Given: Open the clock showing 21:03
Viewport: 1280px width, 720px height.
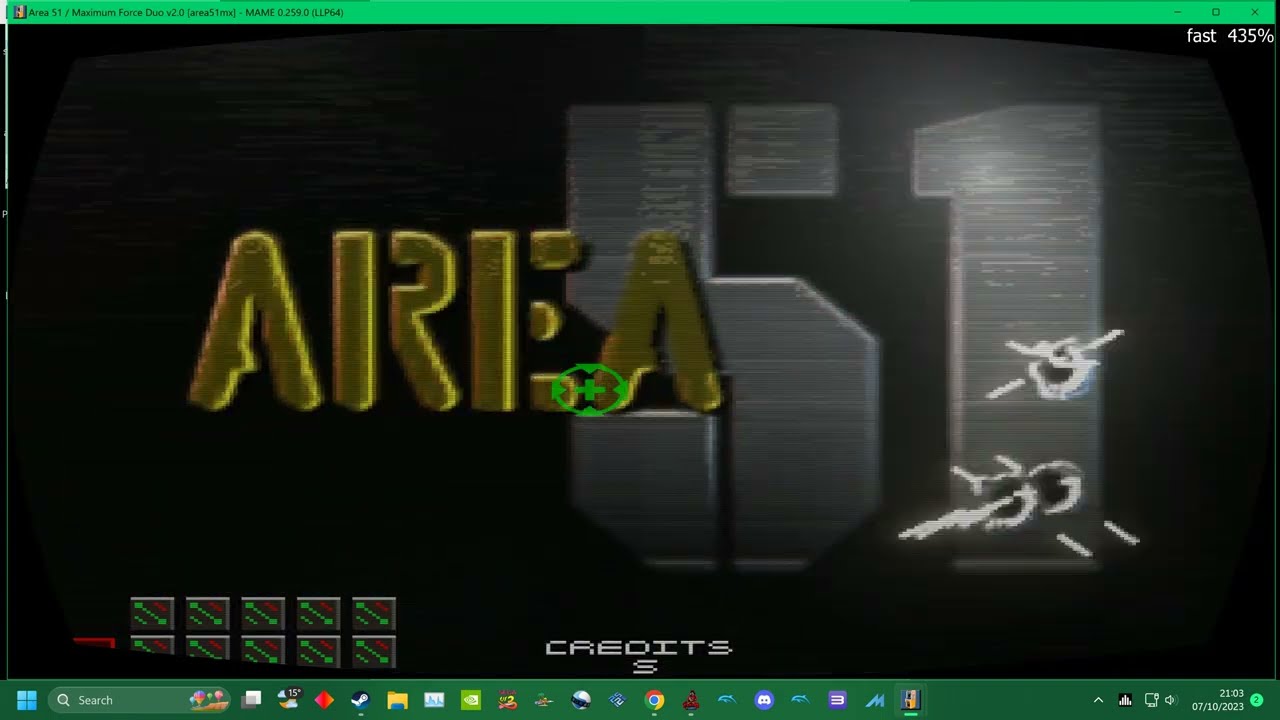Looking at the screenshot, I should click(x=1217, y=700).
